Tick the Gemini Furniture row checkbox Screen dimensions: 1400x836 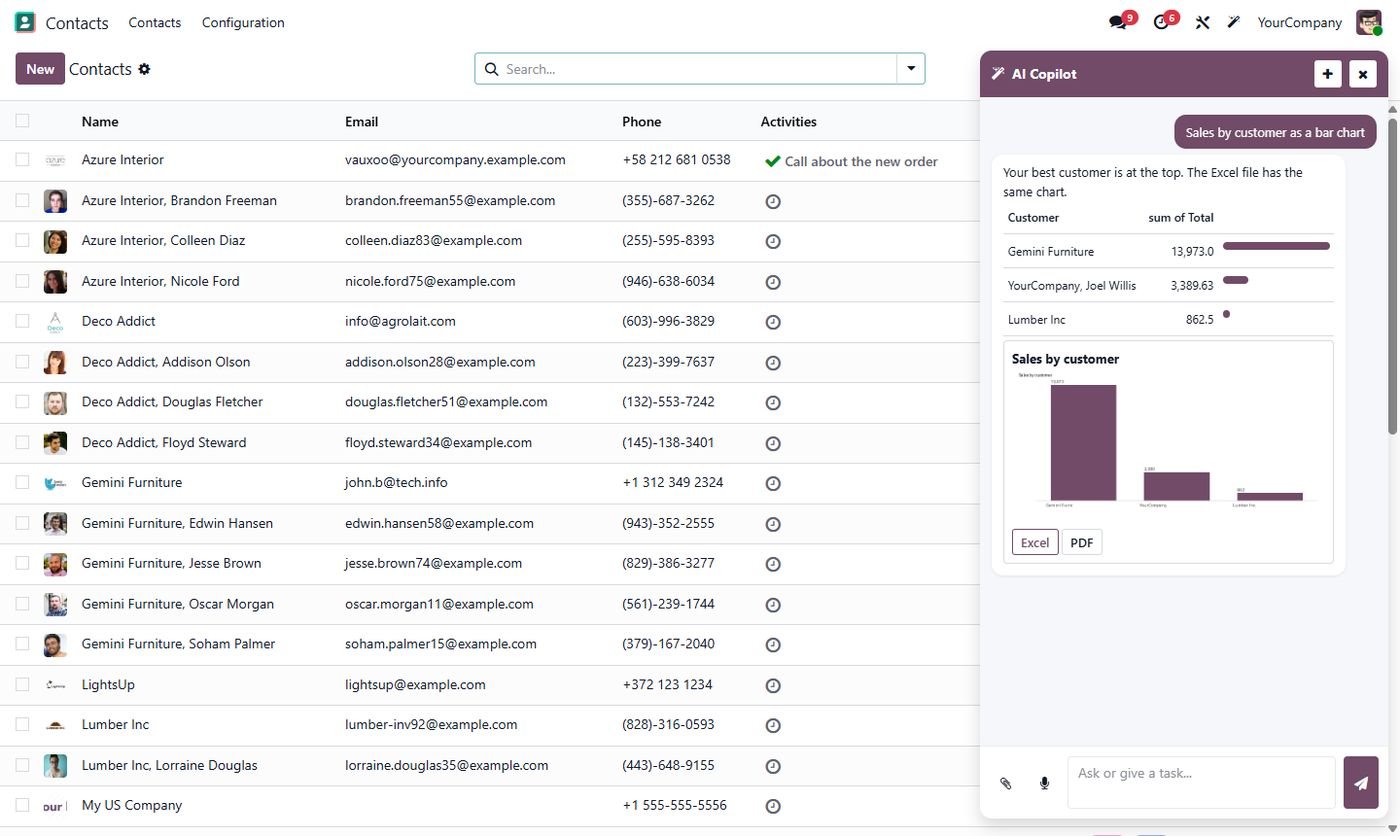[x=22, y=482]
